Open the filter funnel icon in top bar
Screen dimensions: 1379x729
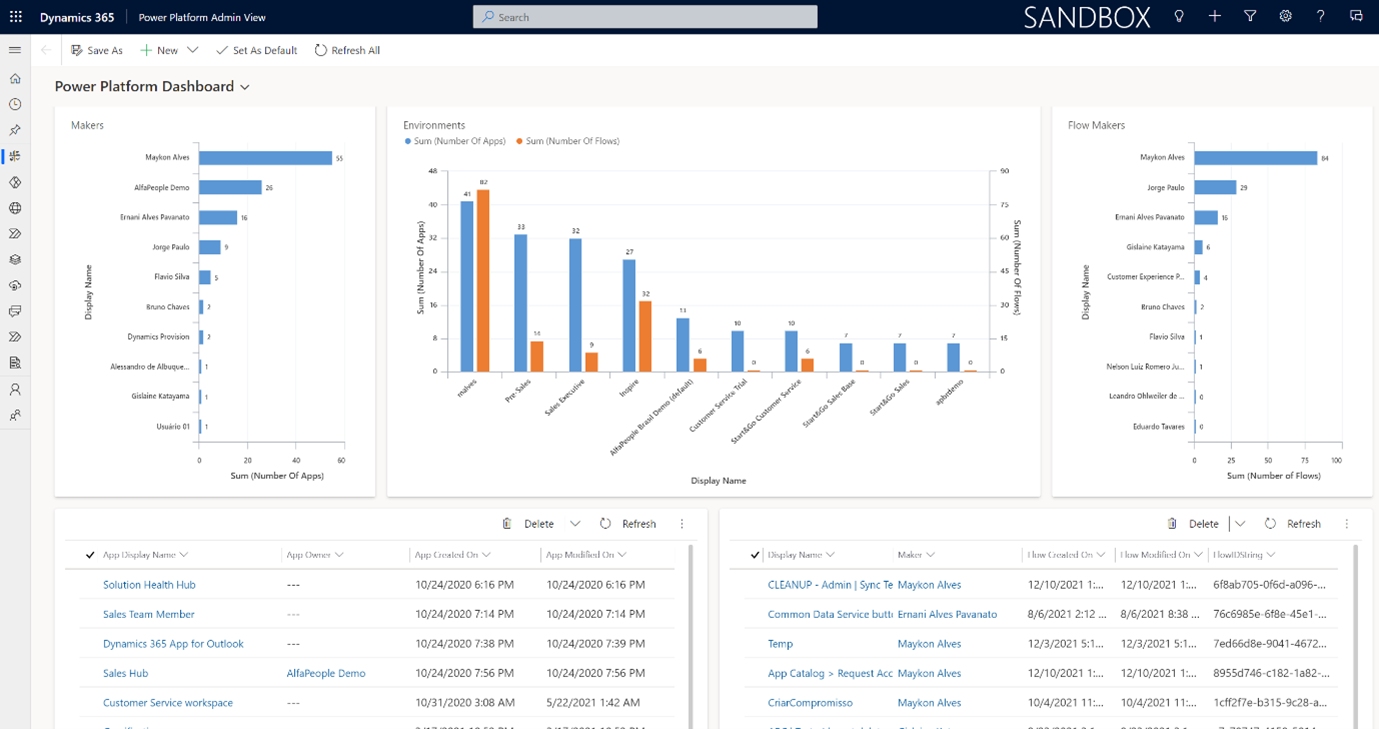(x=1250, y=16)
